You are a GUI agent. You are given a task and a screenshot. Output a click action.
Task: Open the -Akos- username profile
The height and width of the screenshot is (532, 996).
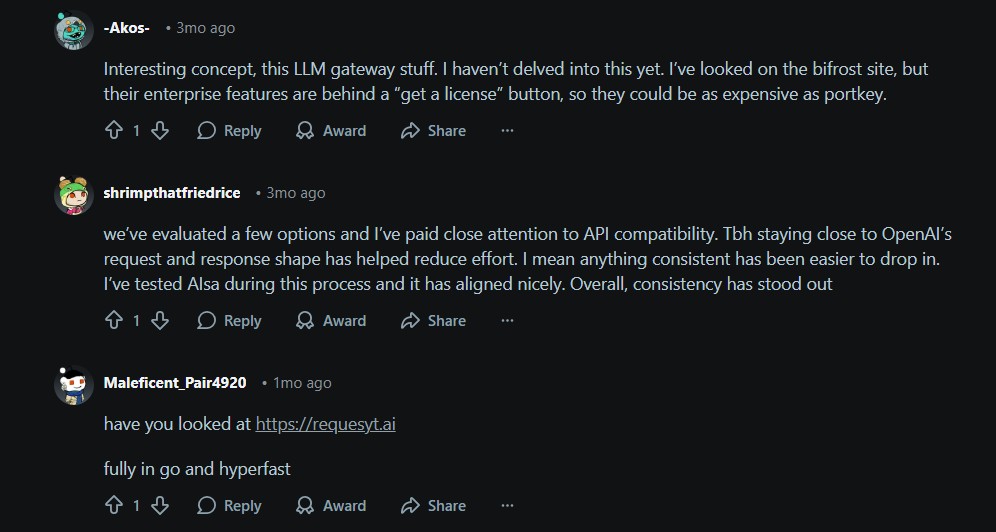(127, 28)
